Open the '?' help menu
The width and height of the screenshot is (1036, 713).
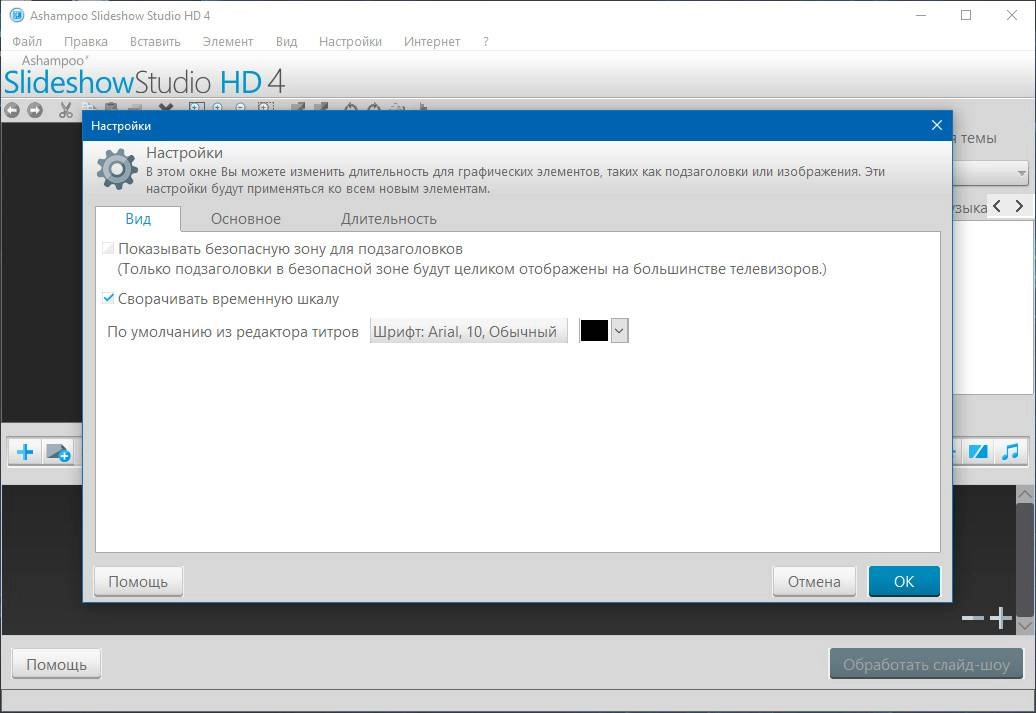tap(486, 41)
